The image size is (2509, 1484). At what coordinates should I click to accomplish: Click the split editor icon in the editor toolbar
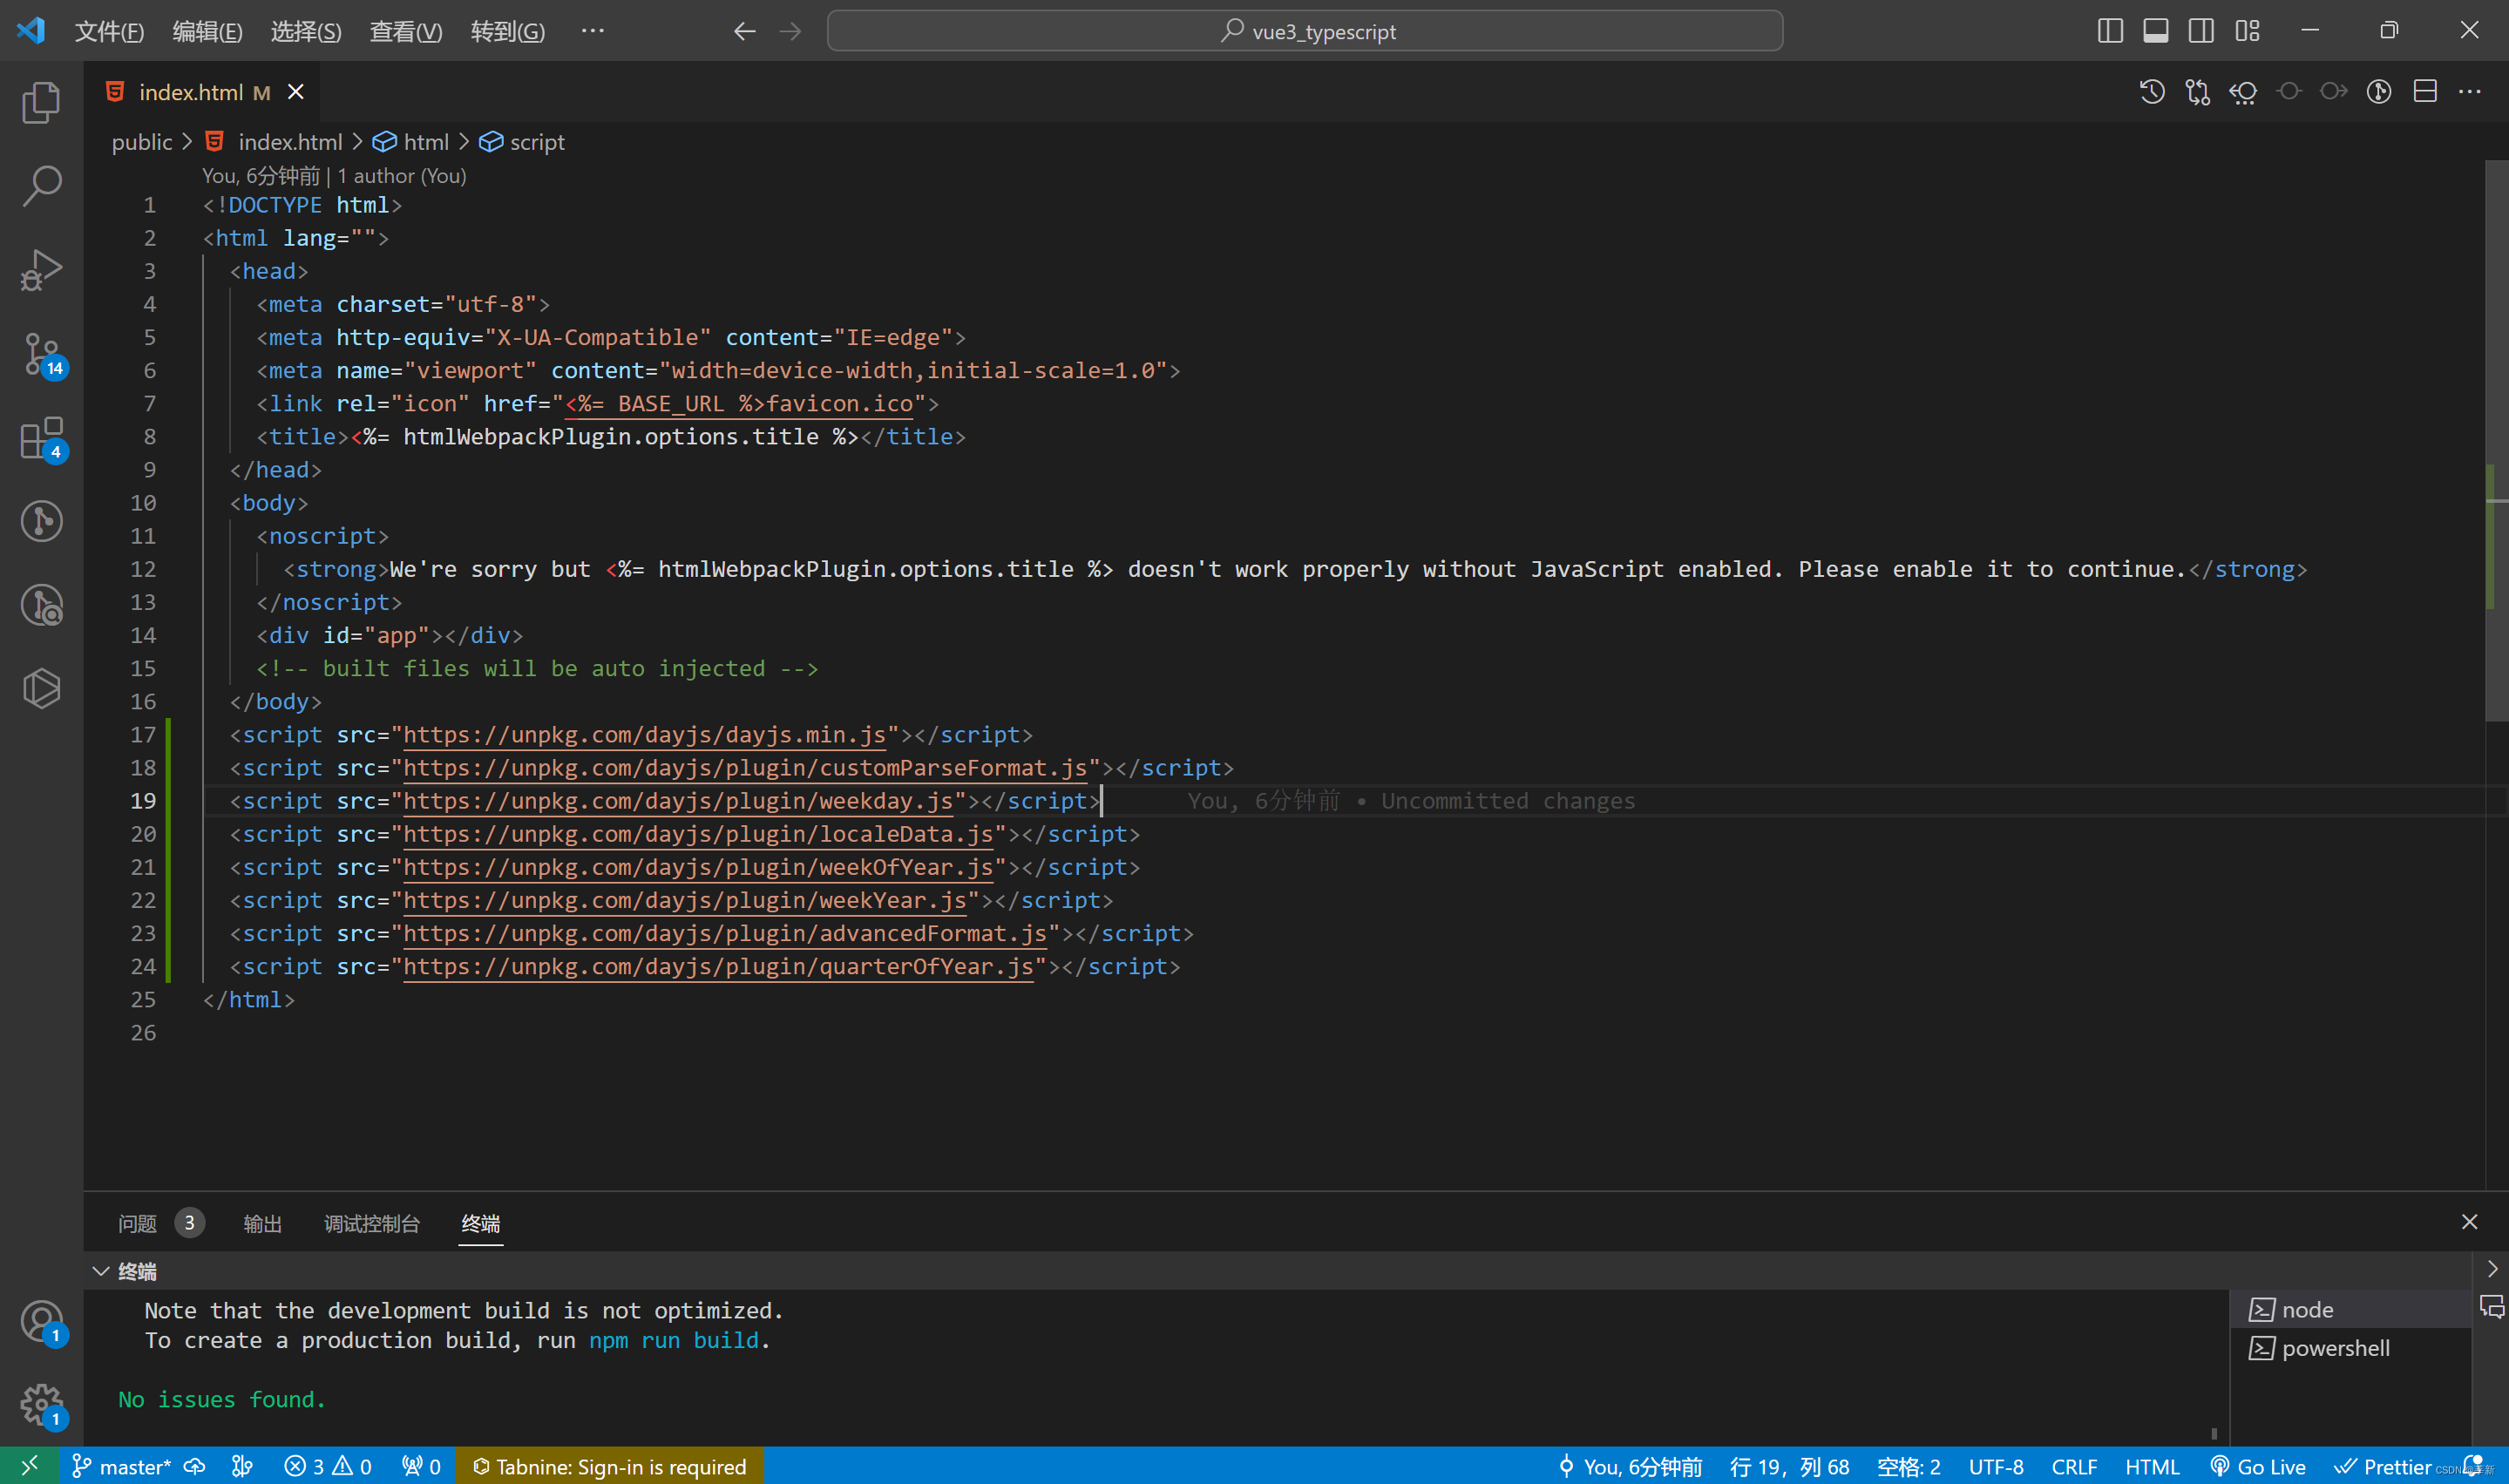pos(2424,92)
